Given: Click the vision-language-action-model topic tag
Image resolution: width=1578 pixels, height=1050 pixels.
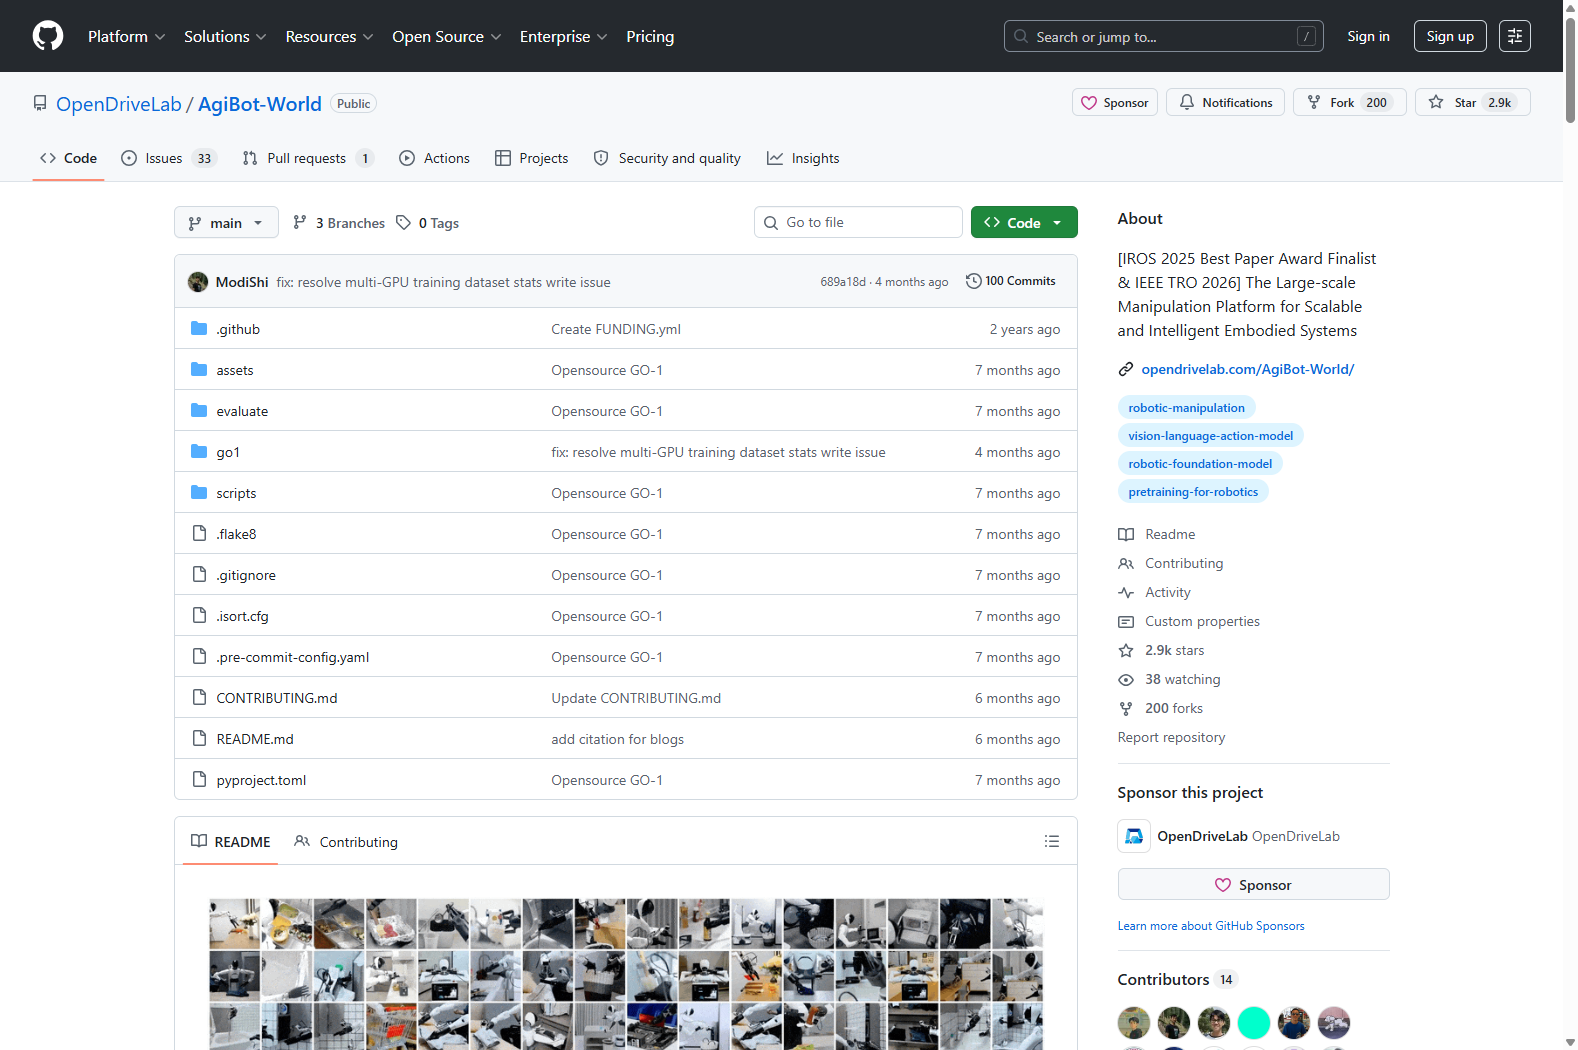Looking at the screenshot, I should (1210, 435).
